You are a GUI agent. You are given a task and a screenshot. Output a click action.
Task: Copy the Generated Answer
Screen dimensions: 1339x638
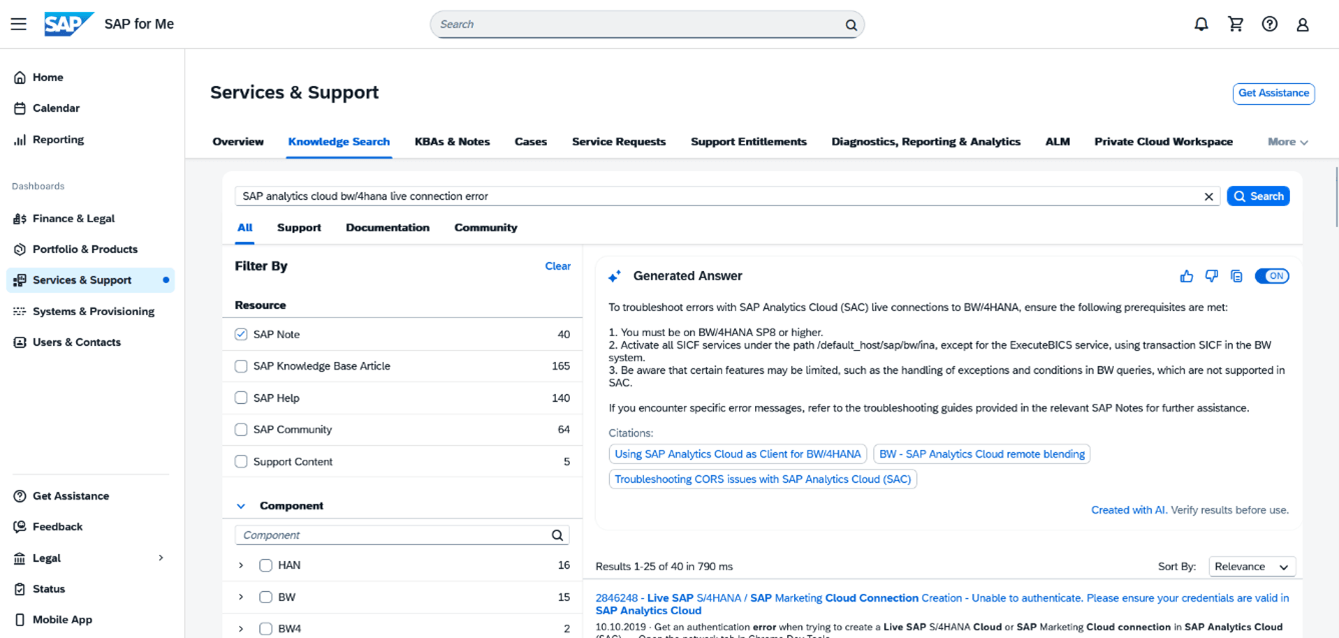[x=1237, y=276]
